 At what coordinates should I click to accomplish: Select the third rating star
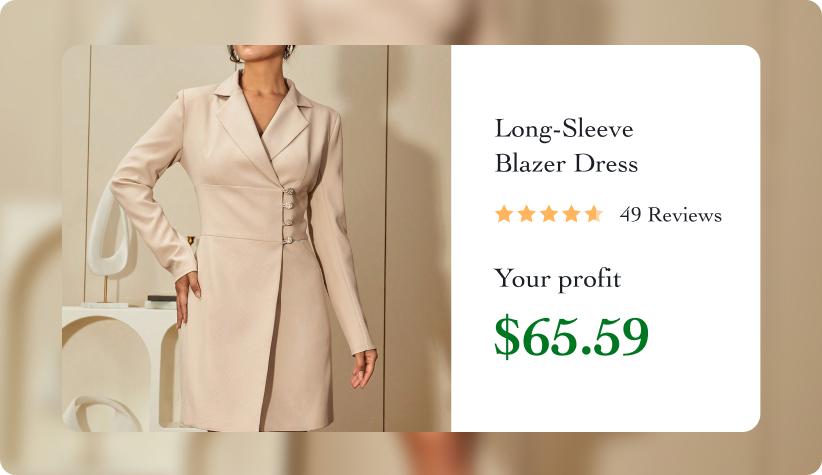[548, 214]
